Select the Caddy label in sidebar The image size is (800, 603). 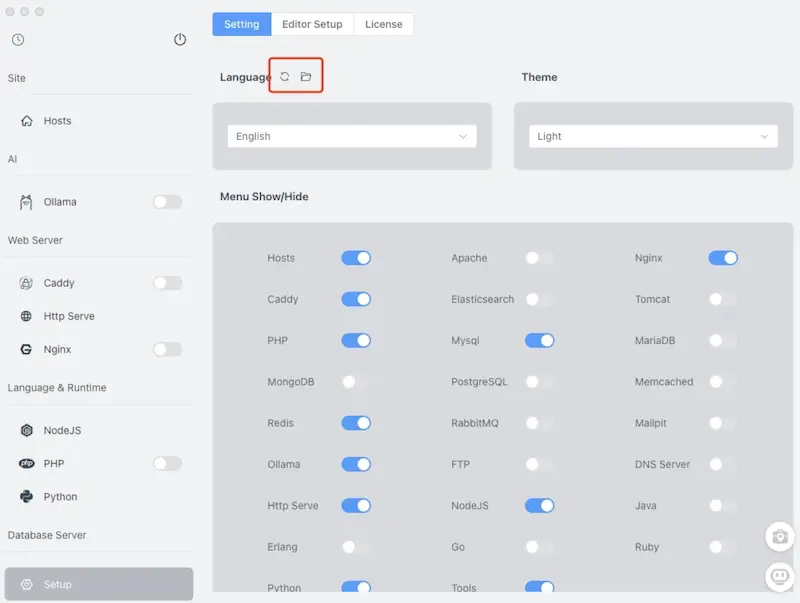(x=59, y=283)
